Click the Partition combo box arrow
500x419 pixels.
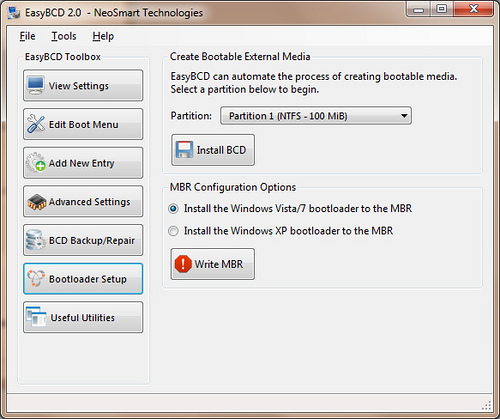[404, 116]
